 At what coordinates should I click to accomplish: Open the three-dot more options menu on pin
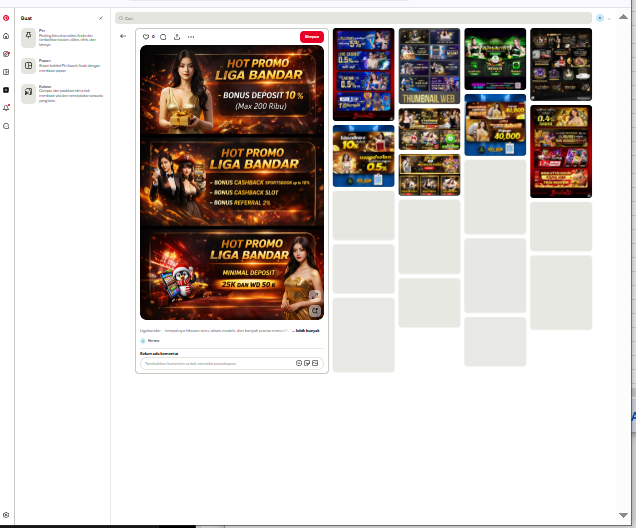click(191, 37)
